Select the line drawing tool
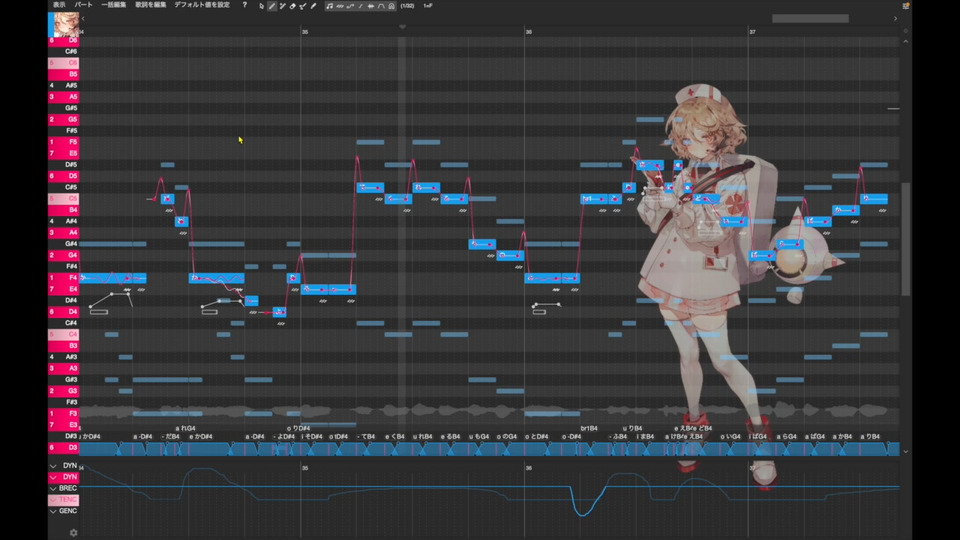This screenshot has height=540, width=960. (x=282, y=6)
